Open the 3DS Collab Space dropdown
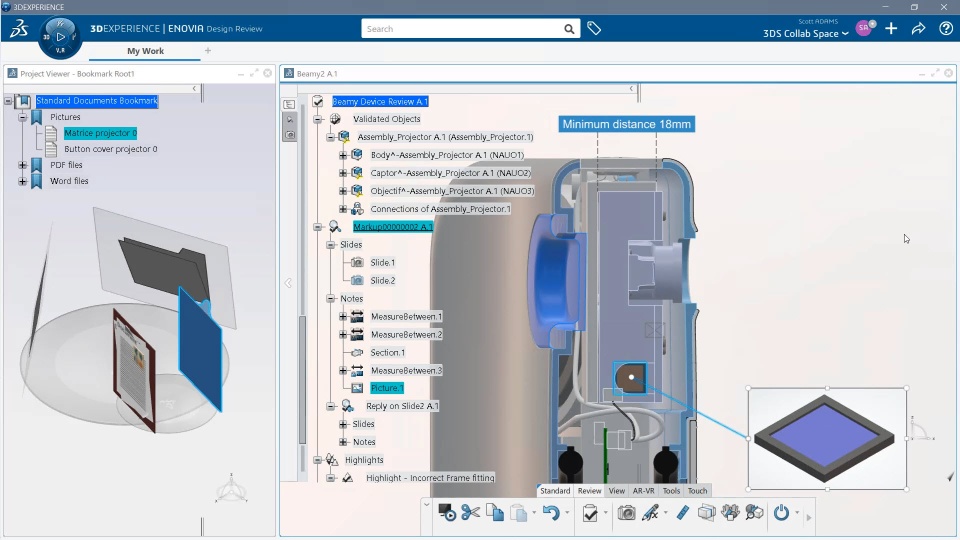This screenshot has width=960, height=540. tap(806, 34)
